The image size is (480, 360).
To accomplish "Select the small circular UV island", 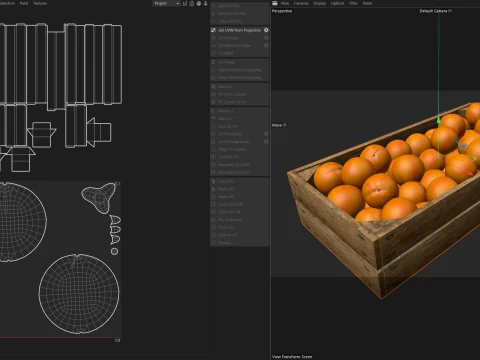I will 114,251.
